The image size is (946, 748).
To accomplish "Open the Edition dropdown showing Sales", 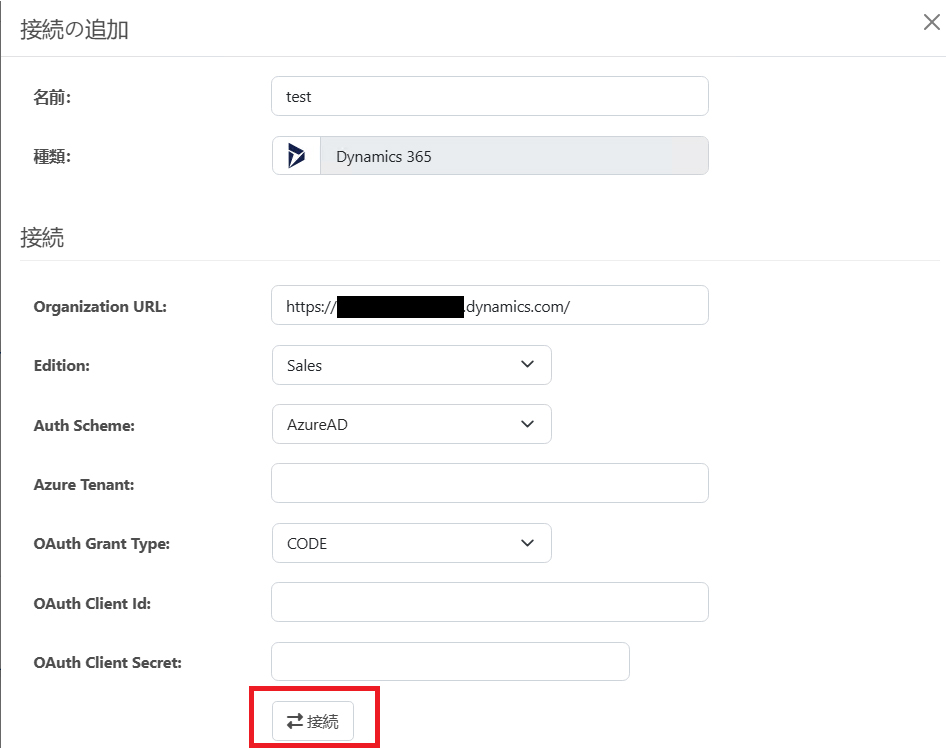I will pos(411,365).
